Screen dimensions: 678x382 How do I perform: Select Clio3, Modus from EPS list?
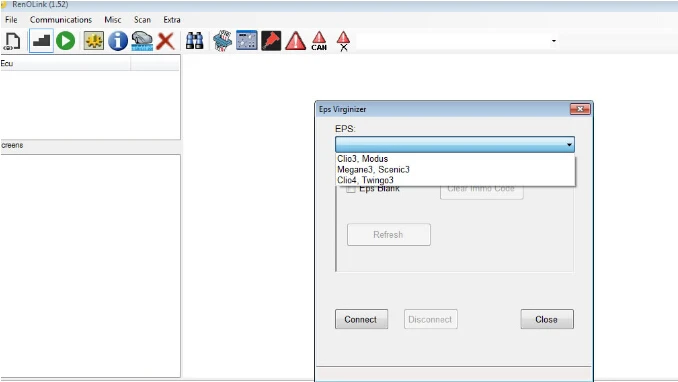click(455, 159)
